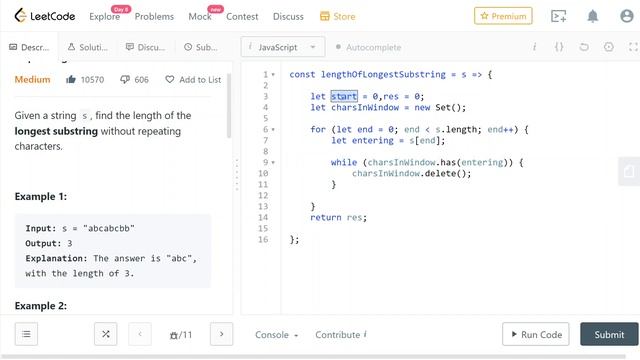640x360 pixels.
Task: Toggle fullscreen editor icon
Action: coord(633,47)
